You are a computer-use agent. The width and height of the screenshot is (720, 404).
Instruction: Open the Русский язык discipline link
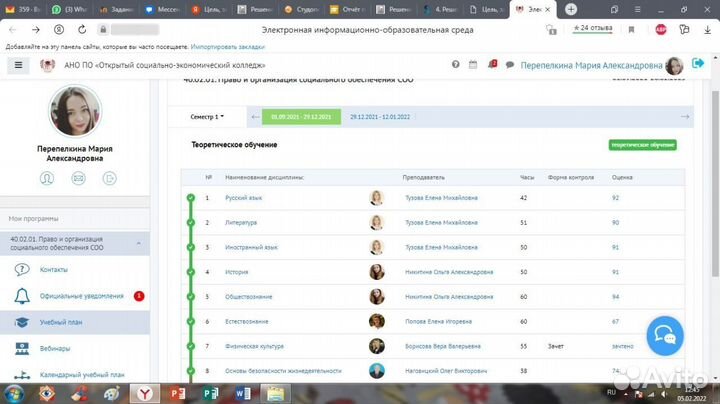tap(243, 198)
